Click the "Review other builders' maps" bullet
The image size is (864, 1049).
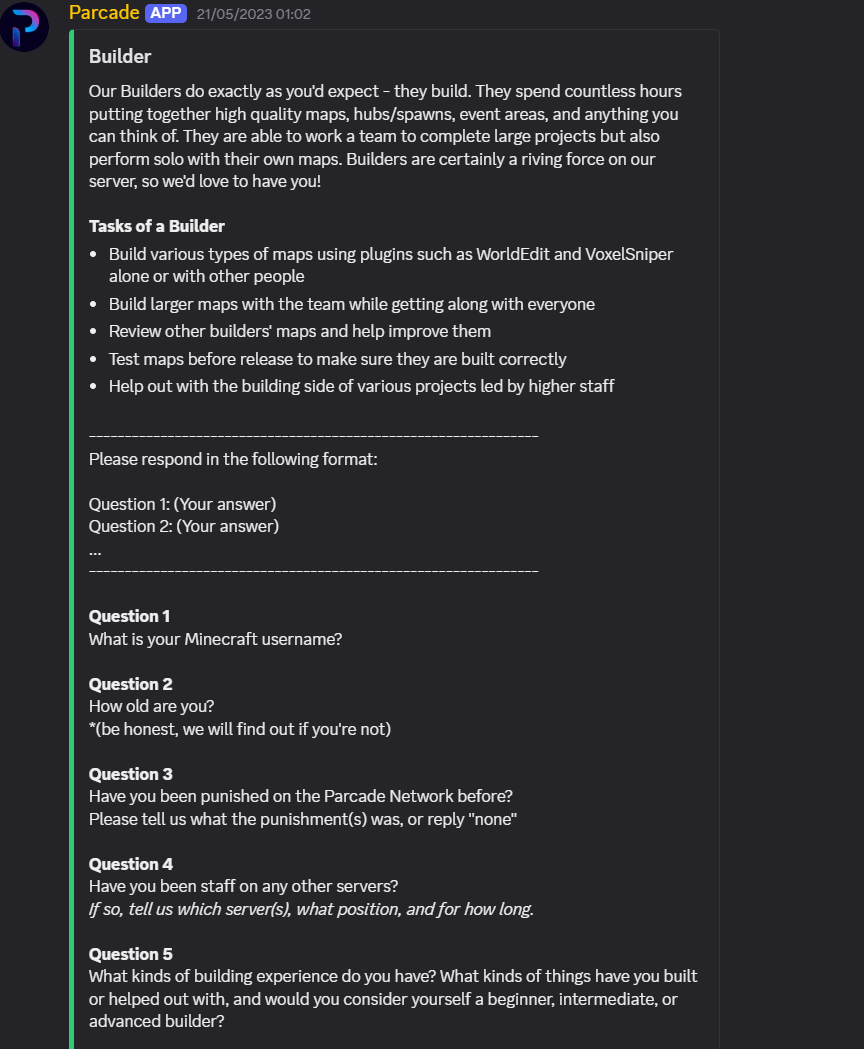tap(299, 331)
